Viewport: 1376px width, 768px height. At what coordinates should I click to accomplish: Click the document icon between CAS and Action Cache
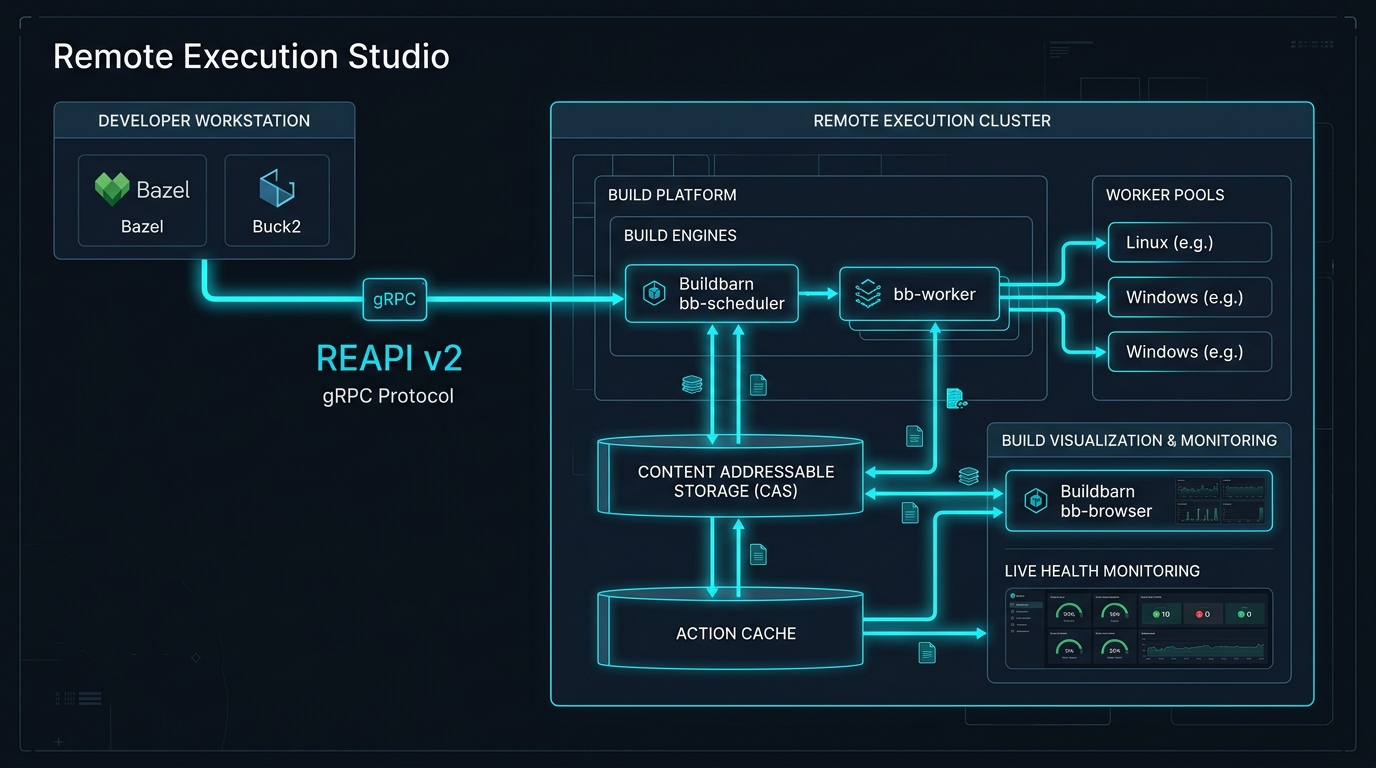point(758,554)
